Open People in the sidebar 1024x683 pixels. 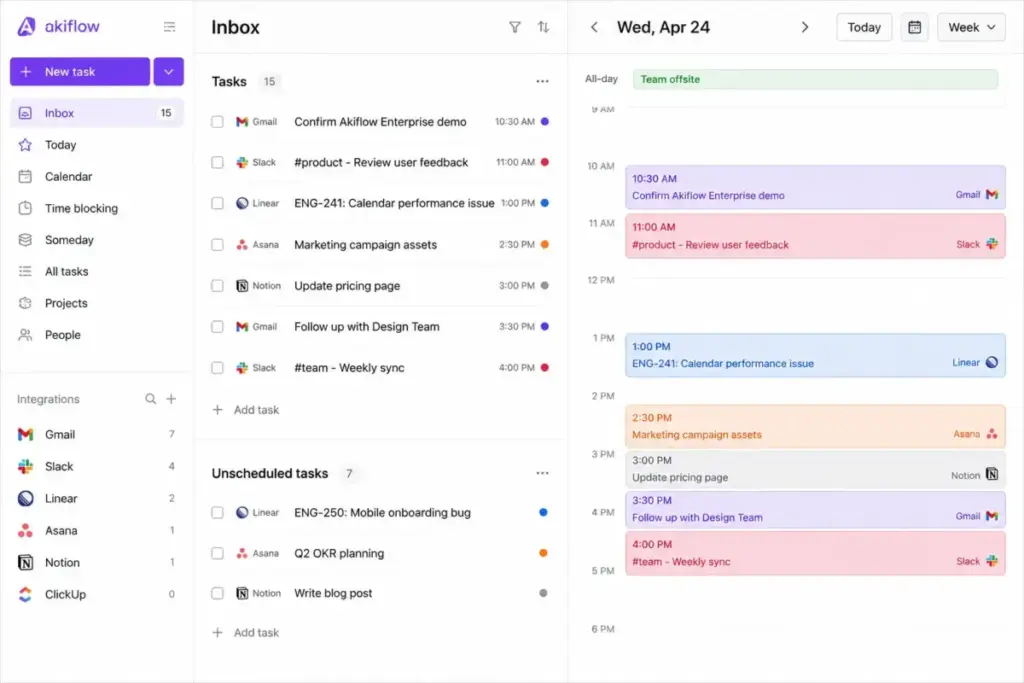point(96,335)
